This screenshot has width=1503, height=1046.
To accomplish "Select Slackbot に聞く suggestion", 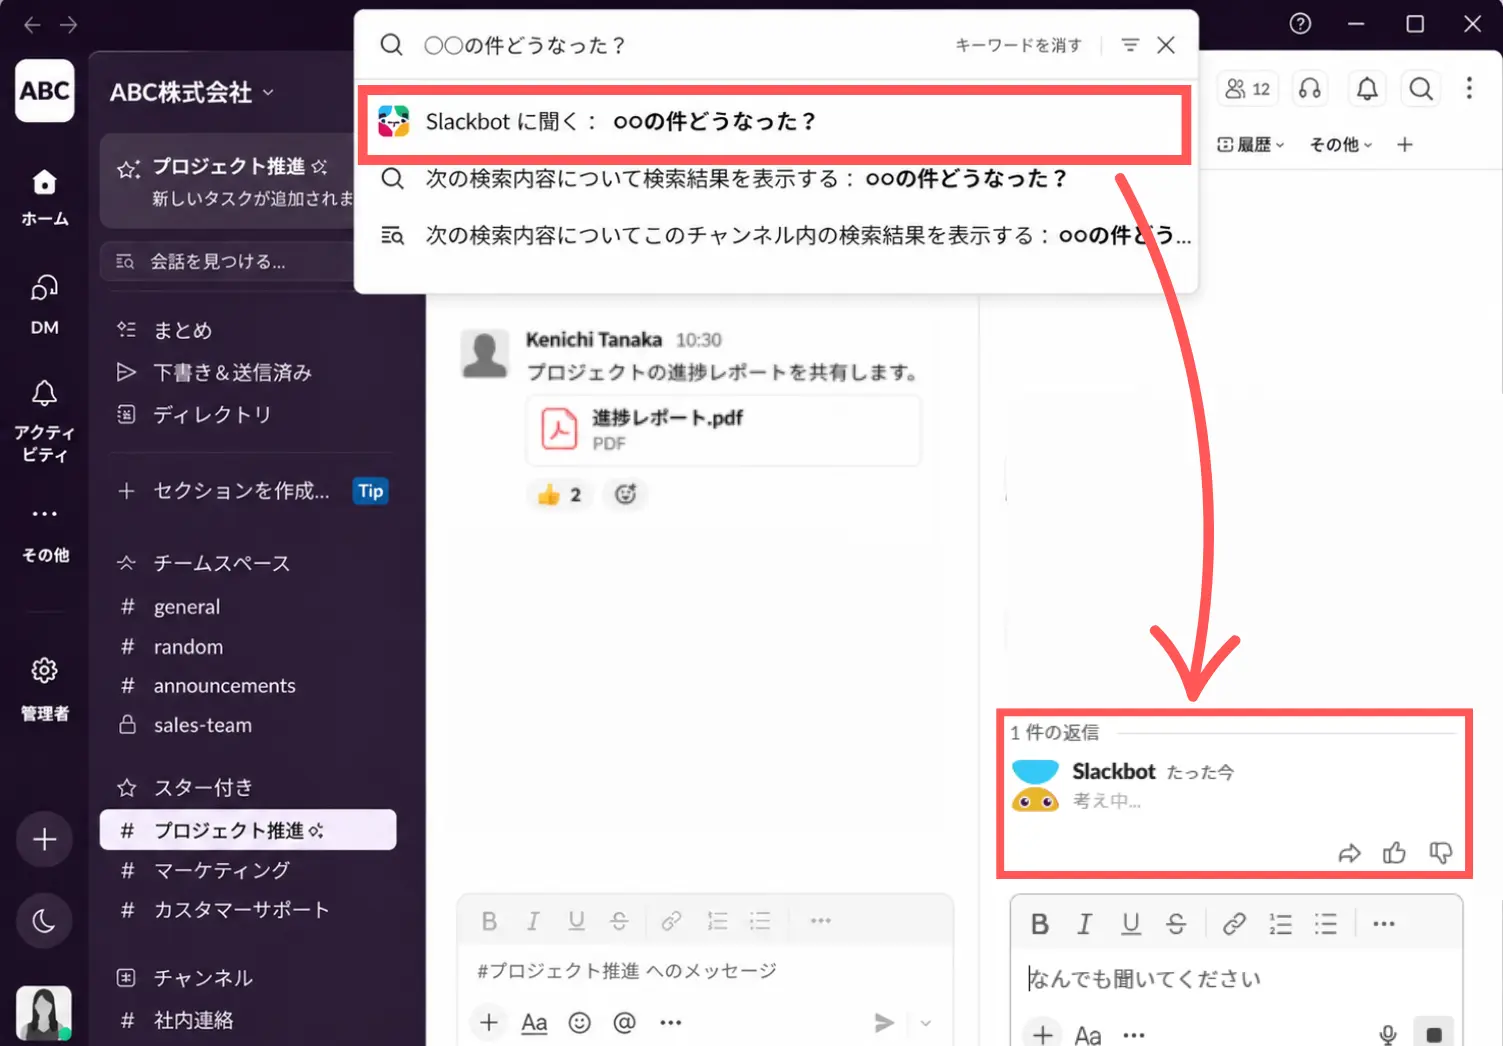I will coord(775,122).
